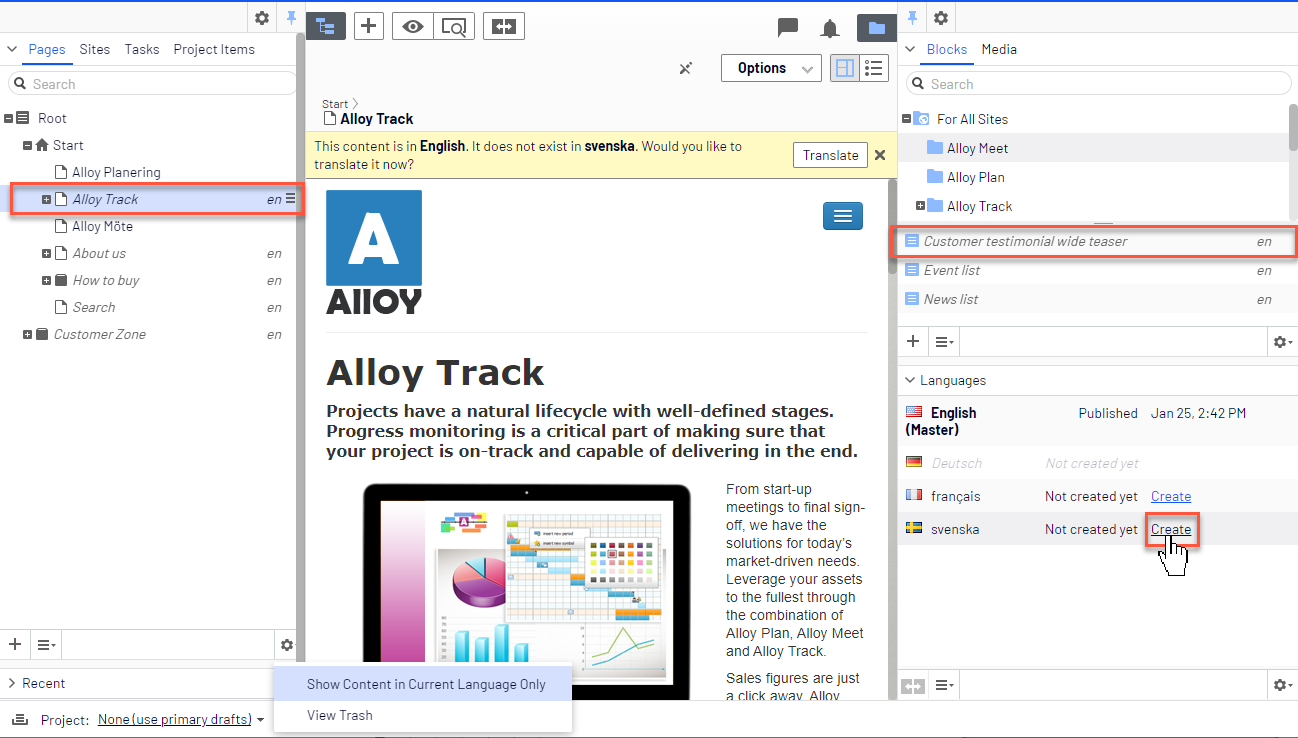Open notifications bell icon
This screenshot has width=1298, height=738.
[830, 28]
